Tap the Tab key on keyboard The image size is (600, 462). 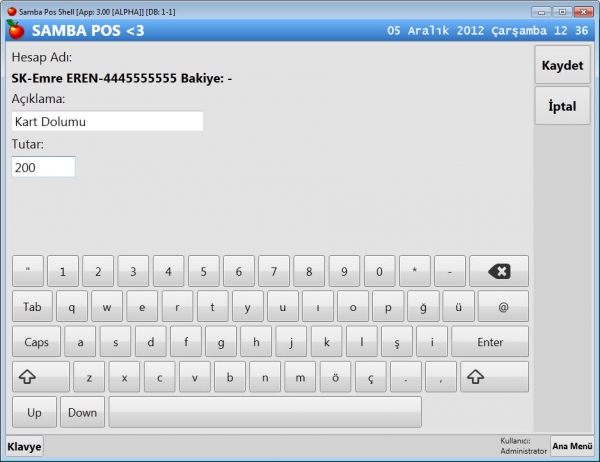(x=32, y=307)
